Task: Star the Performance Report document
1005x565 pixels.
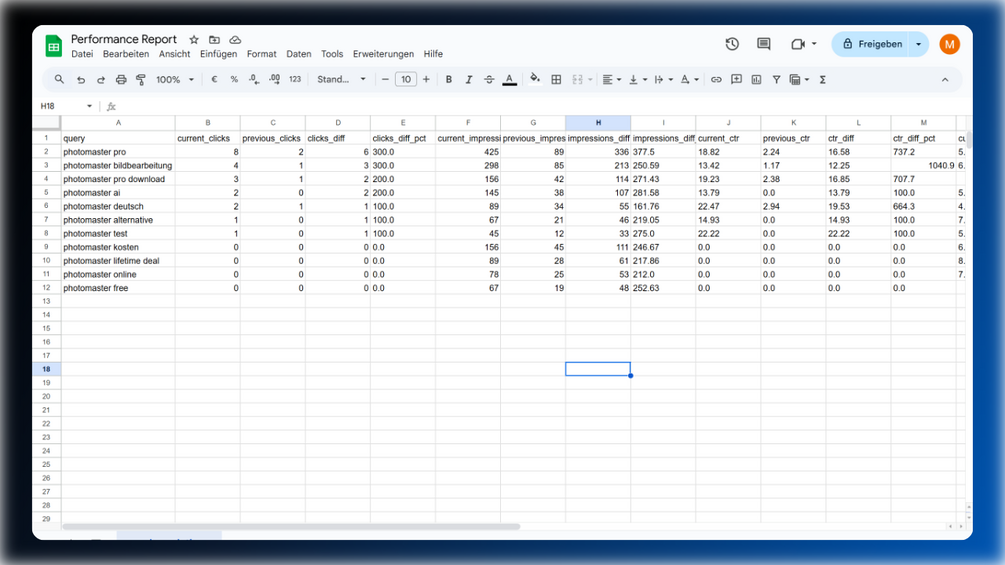Action: point(194,40)
